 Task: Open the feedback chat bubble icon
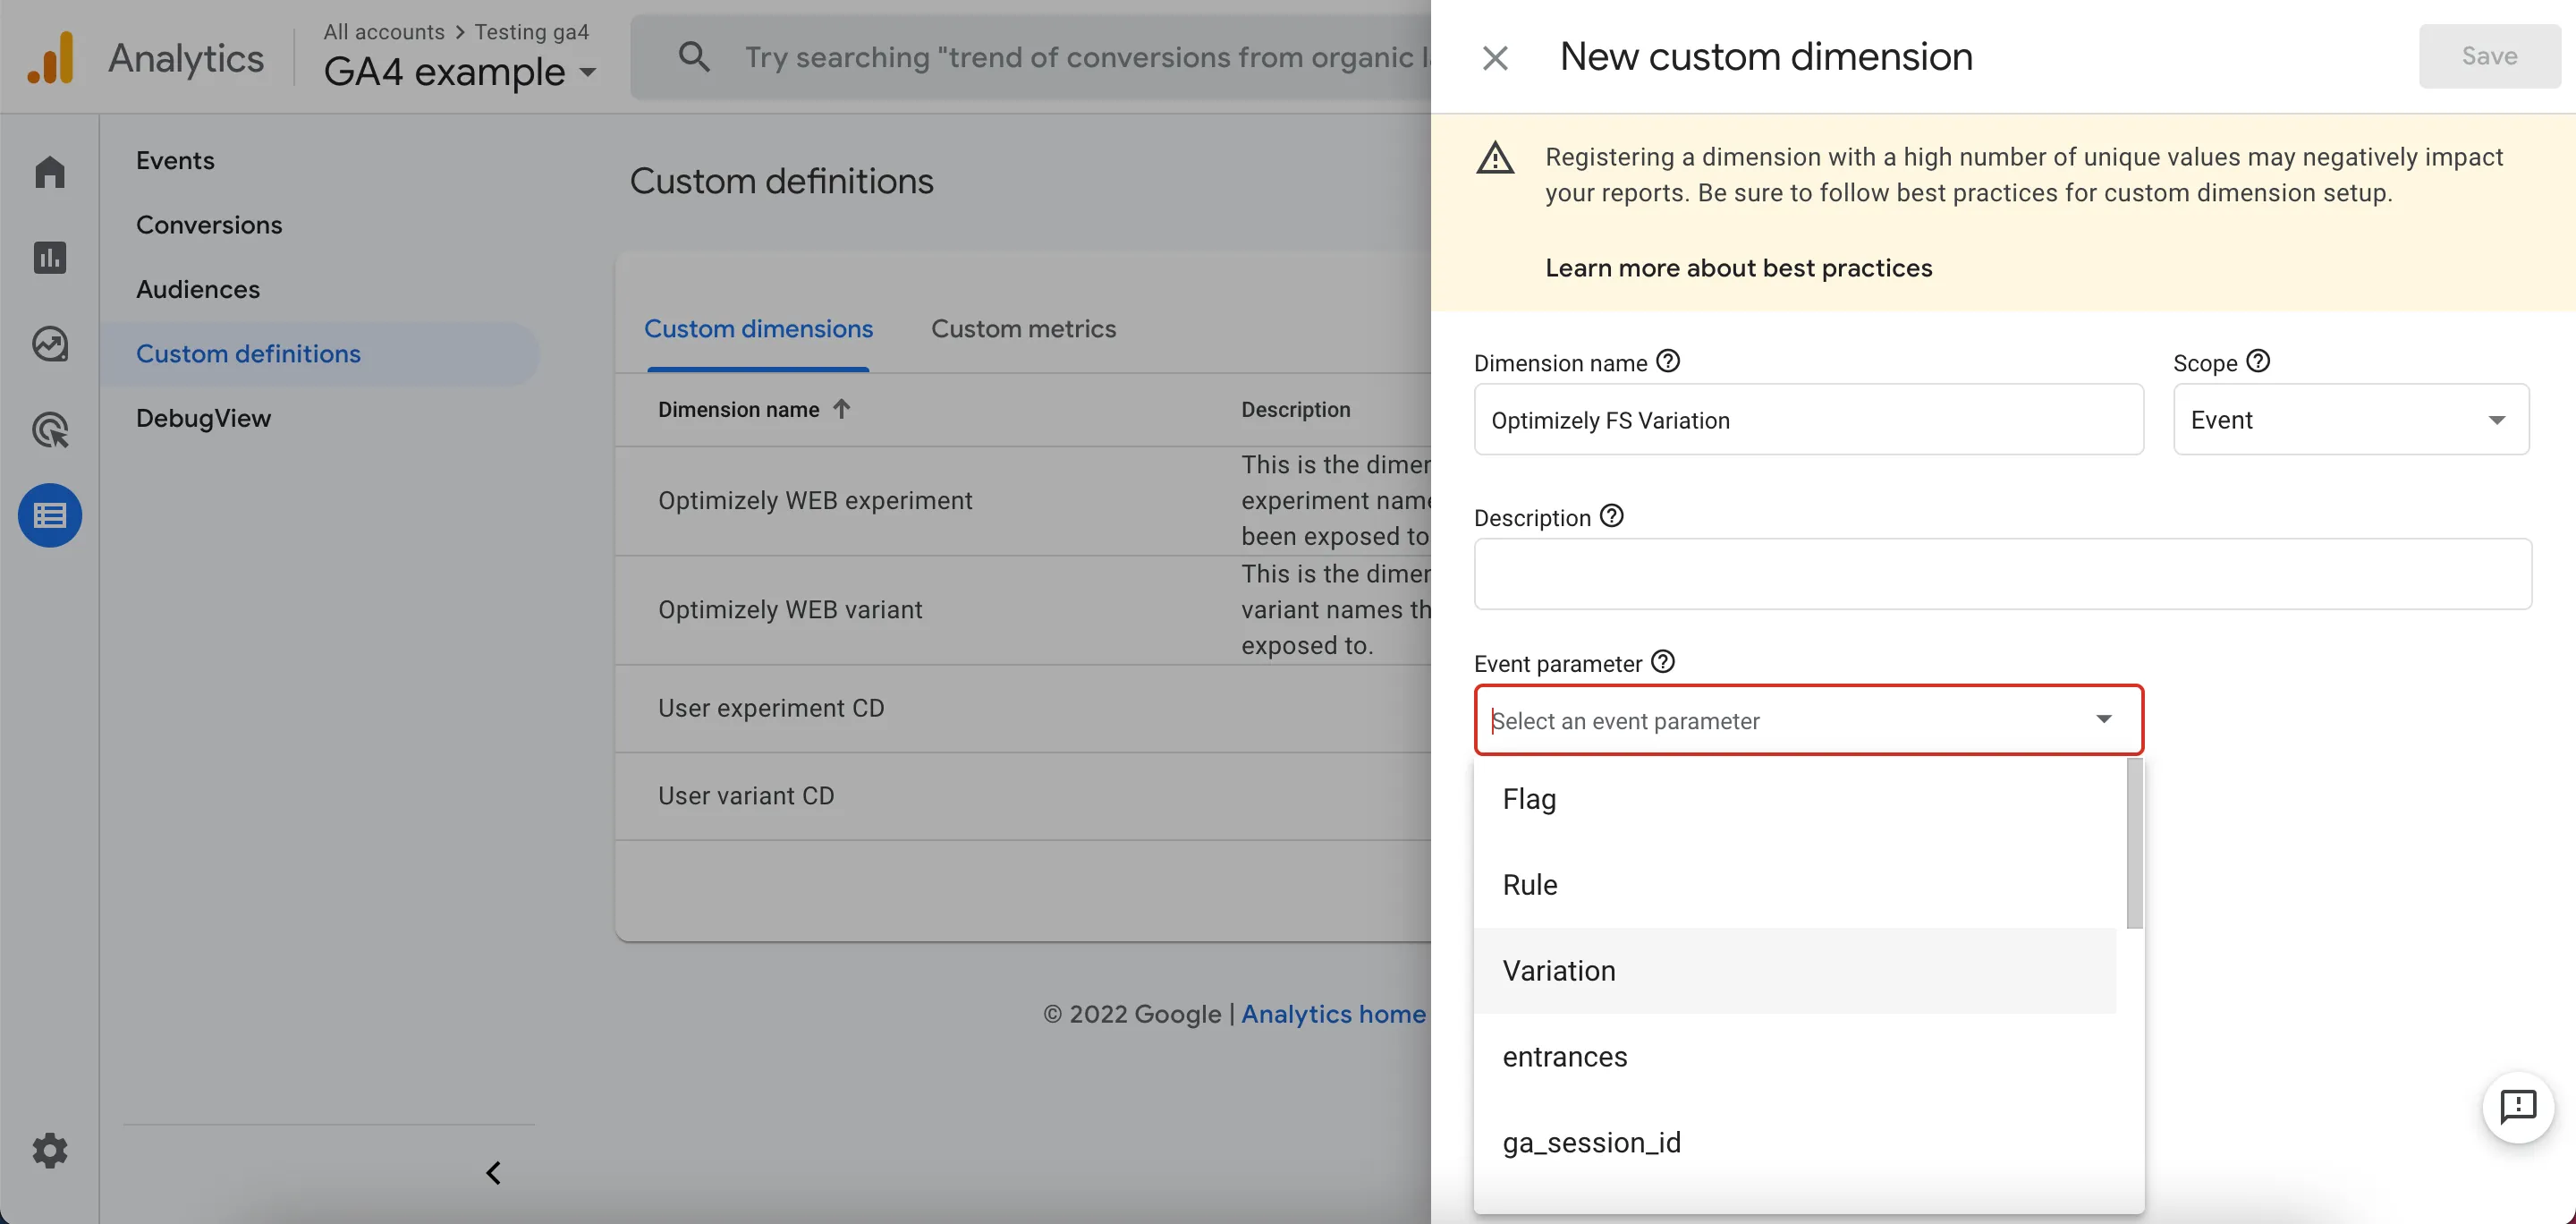tap(2518, 1107)
